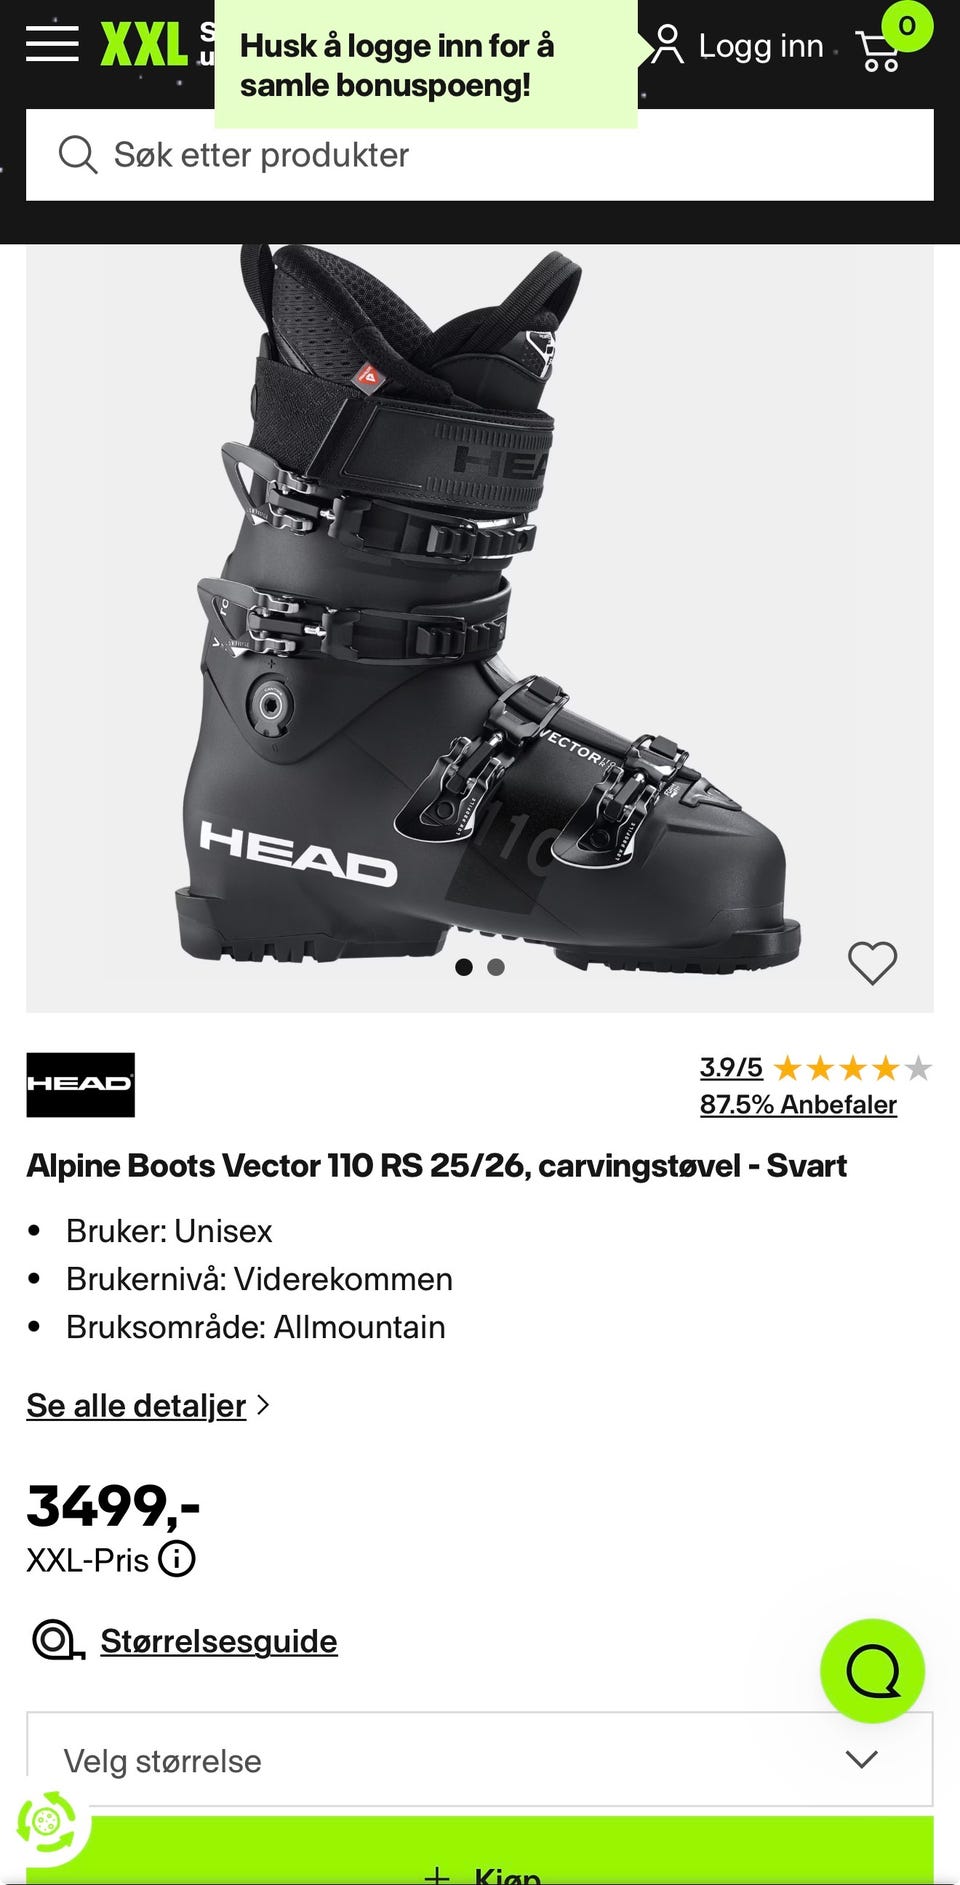
Task: Click the search magnifier icon
Action: (x=77, y=155)
